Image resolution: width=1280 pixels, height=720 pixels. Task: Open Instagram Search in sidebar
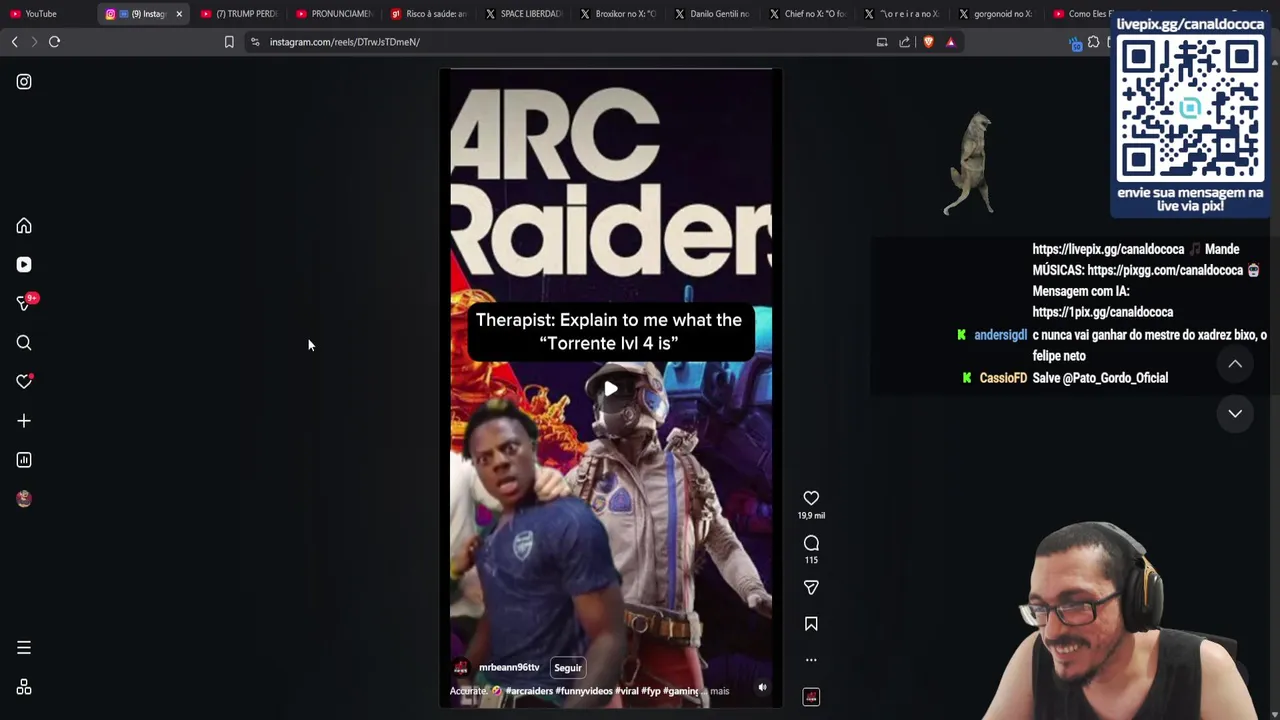coord(24,343)
